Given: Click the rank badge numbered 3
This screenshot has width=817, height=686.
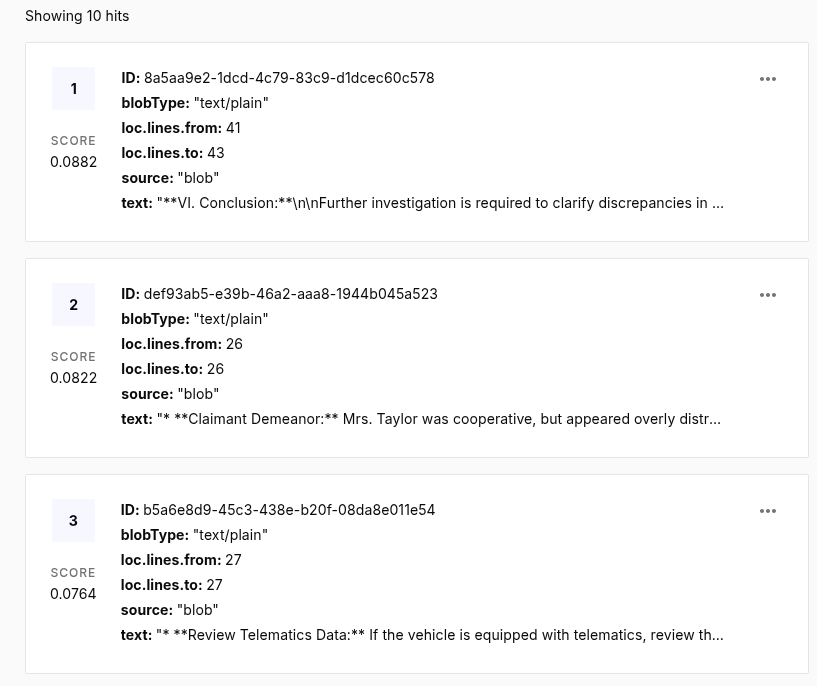Looking at the screenshot, I should pos(73,521).
